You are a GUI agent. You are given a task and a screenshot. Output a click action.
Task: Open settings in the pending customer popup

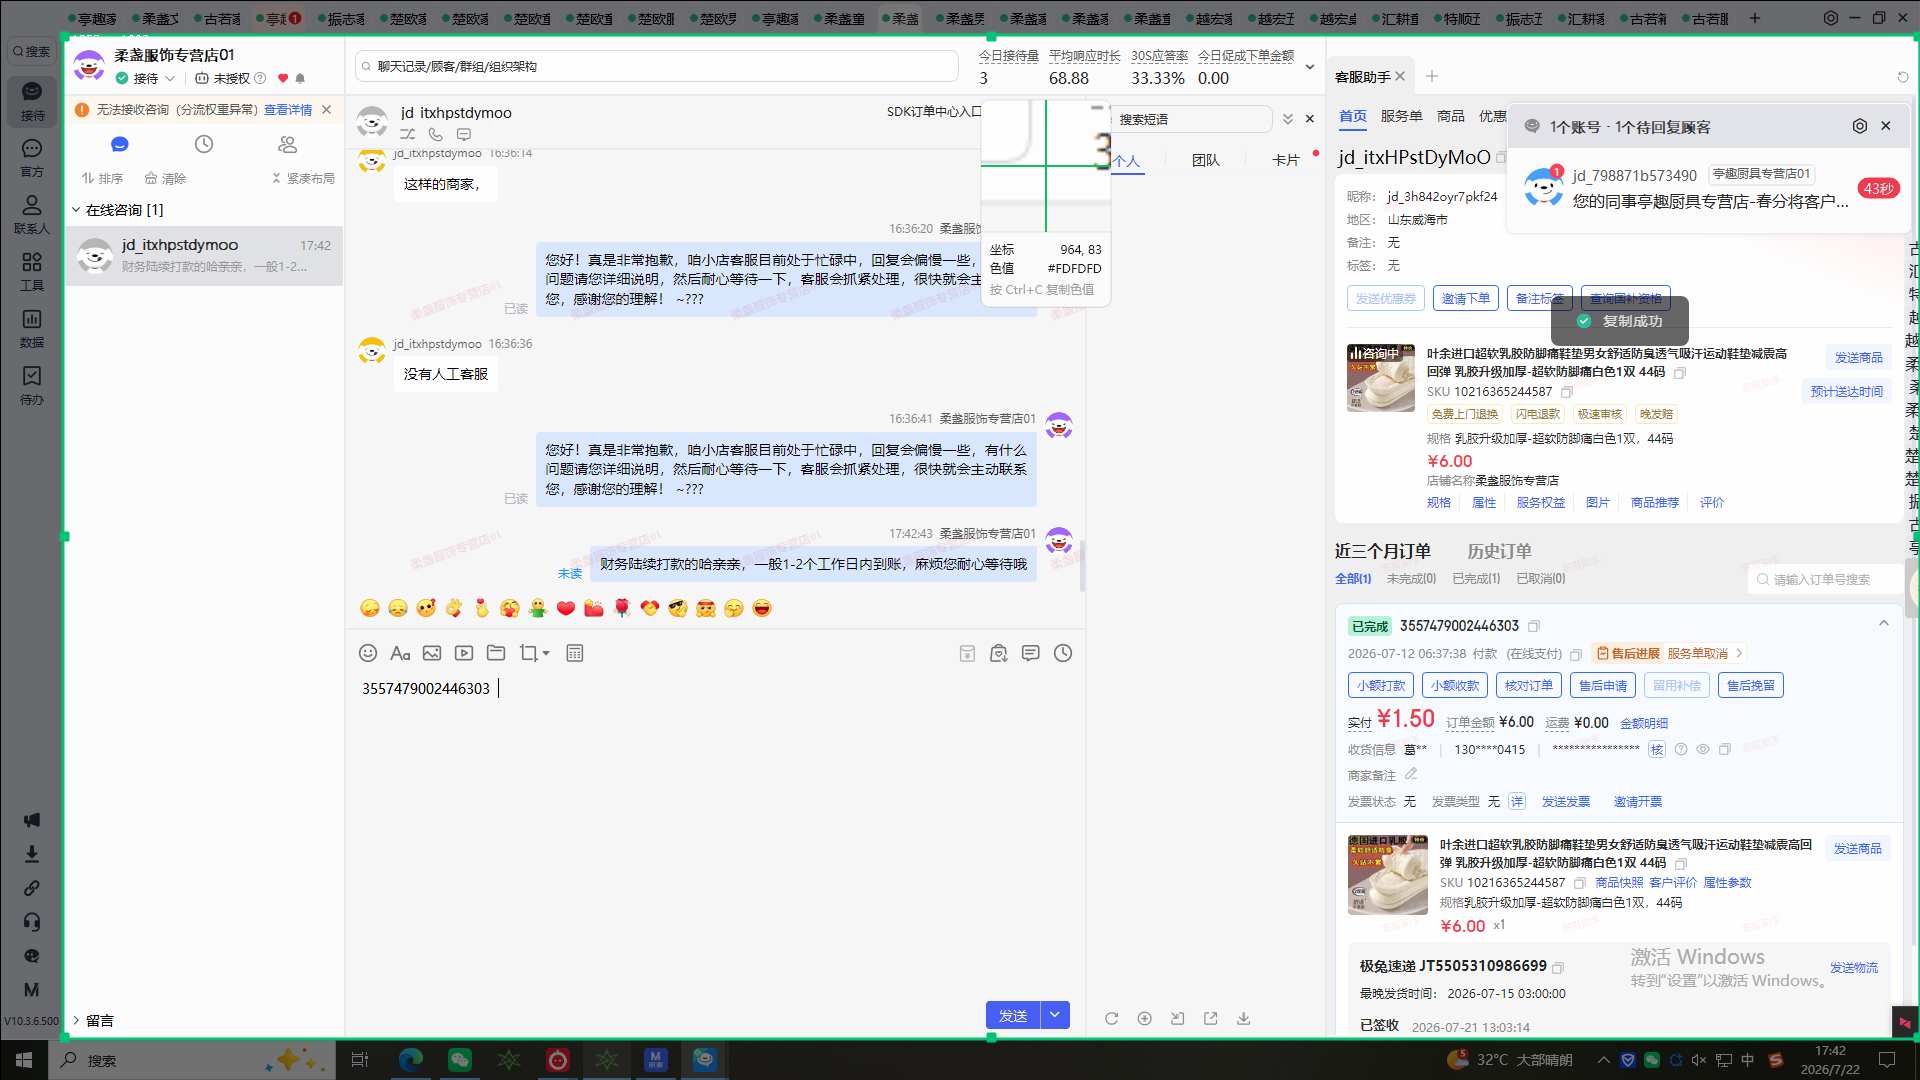(x=1860, y=126)
